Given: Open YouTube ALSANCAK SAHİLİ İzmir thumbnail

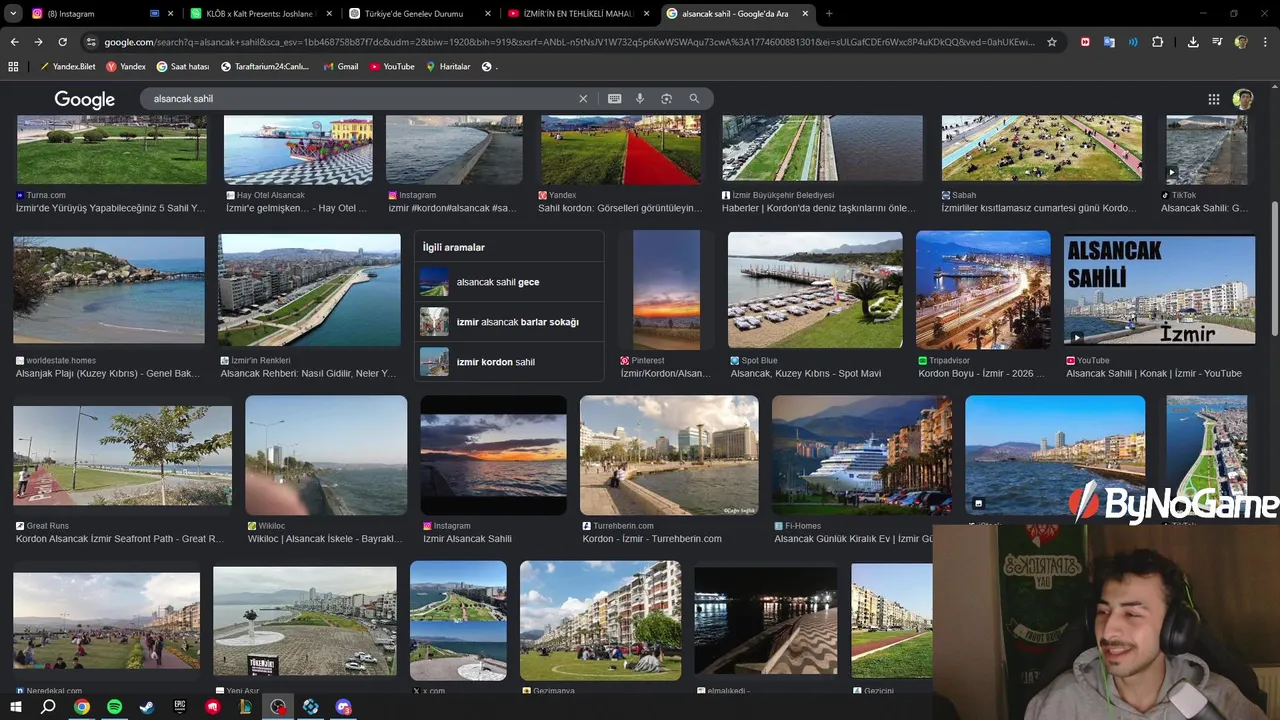Looking at the screenshot, I should (x=1159, y=290).
